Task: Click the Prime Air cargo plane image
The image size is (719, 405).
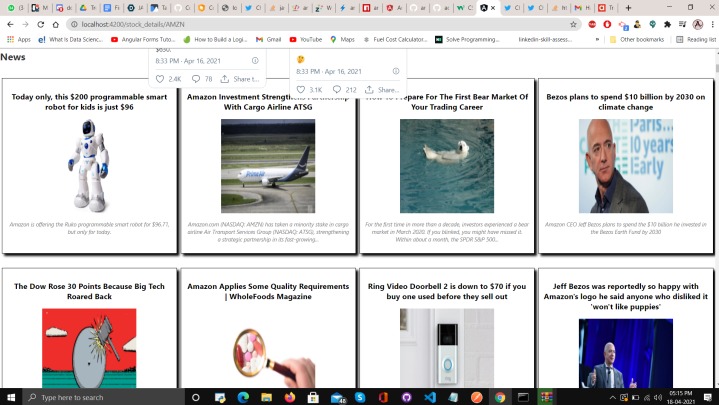Action: 268,166
